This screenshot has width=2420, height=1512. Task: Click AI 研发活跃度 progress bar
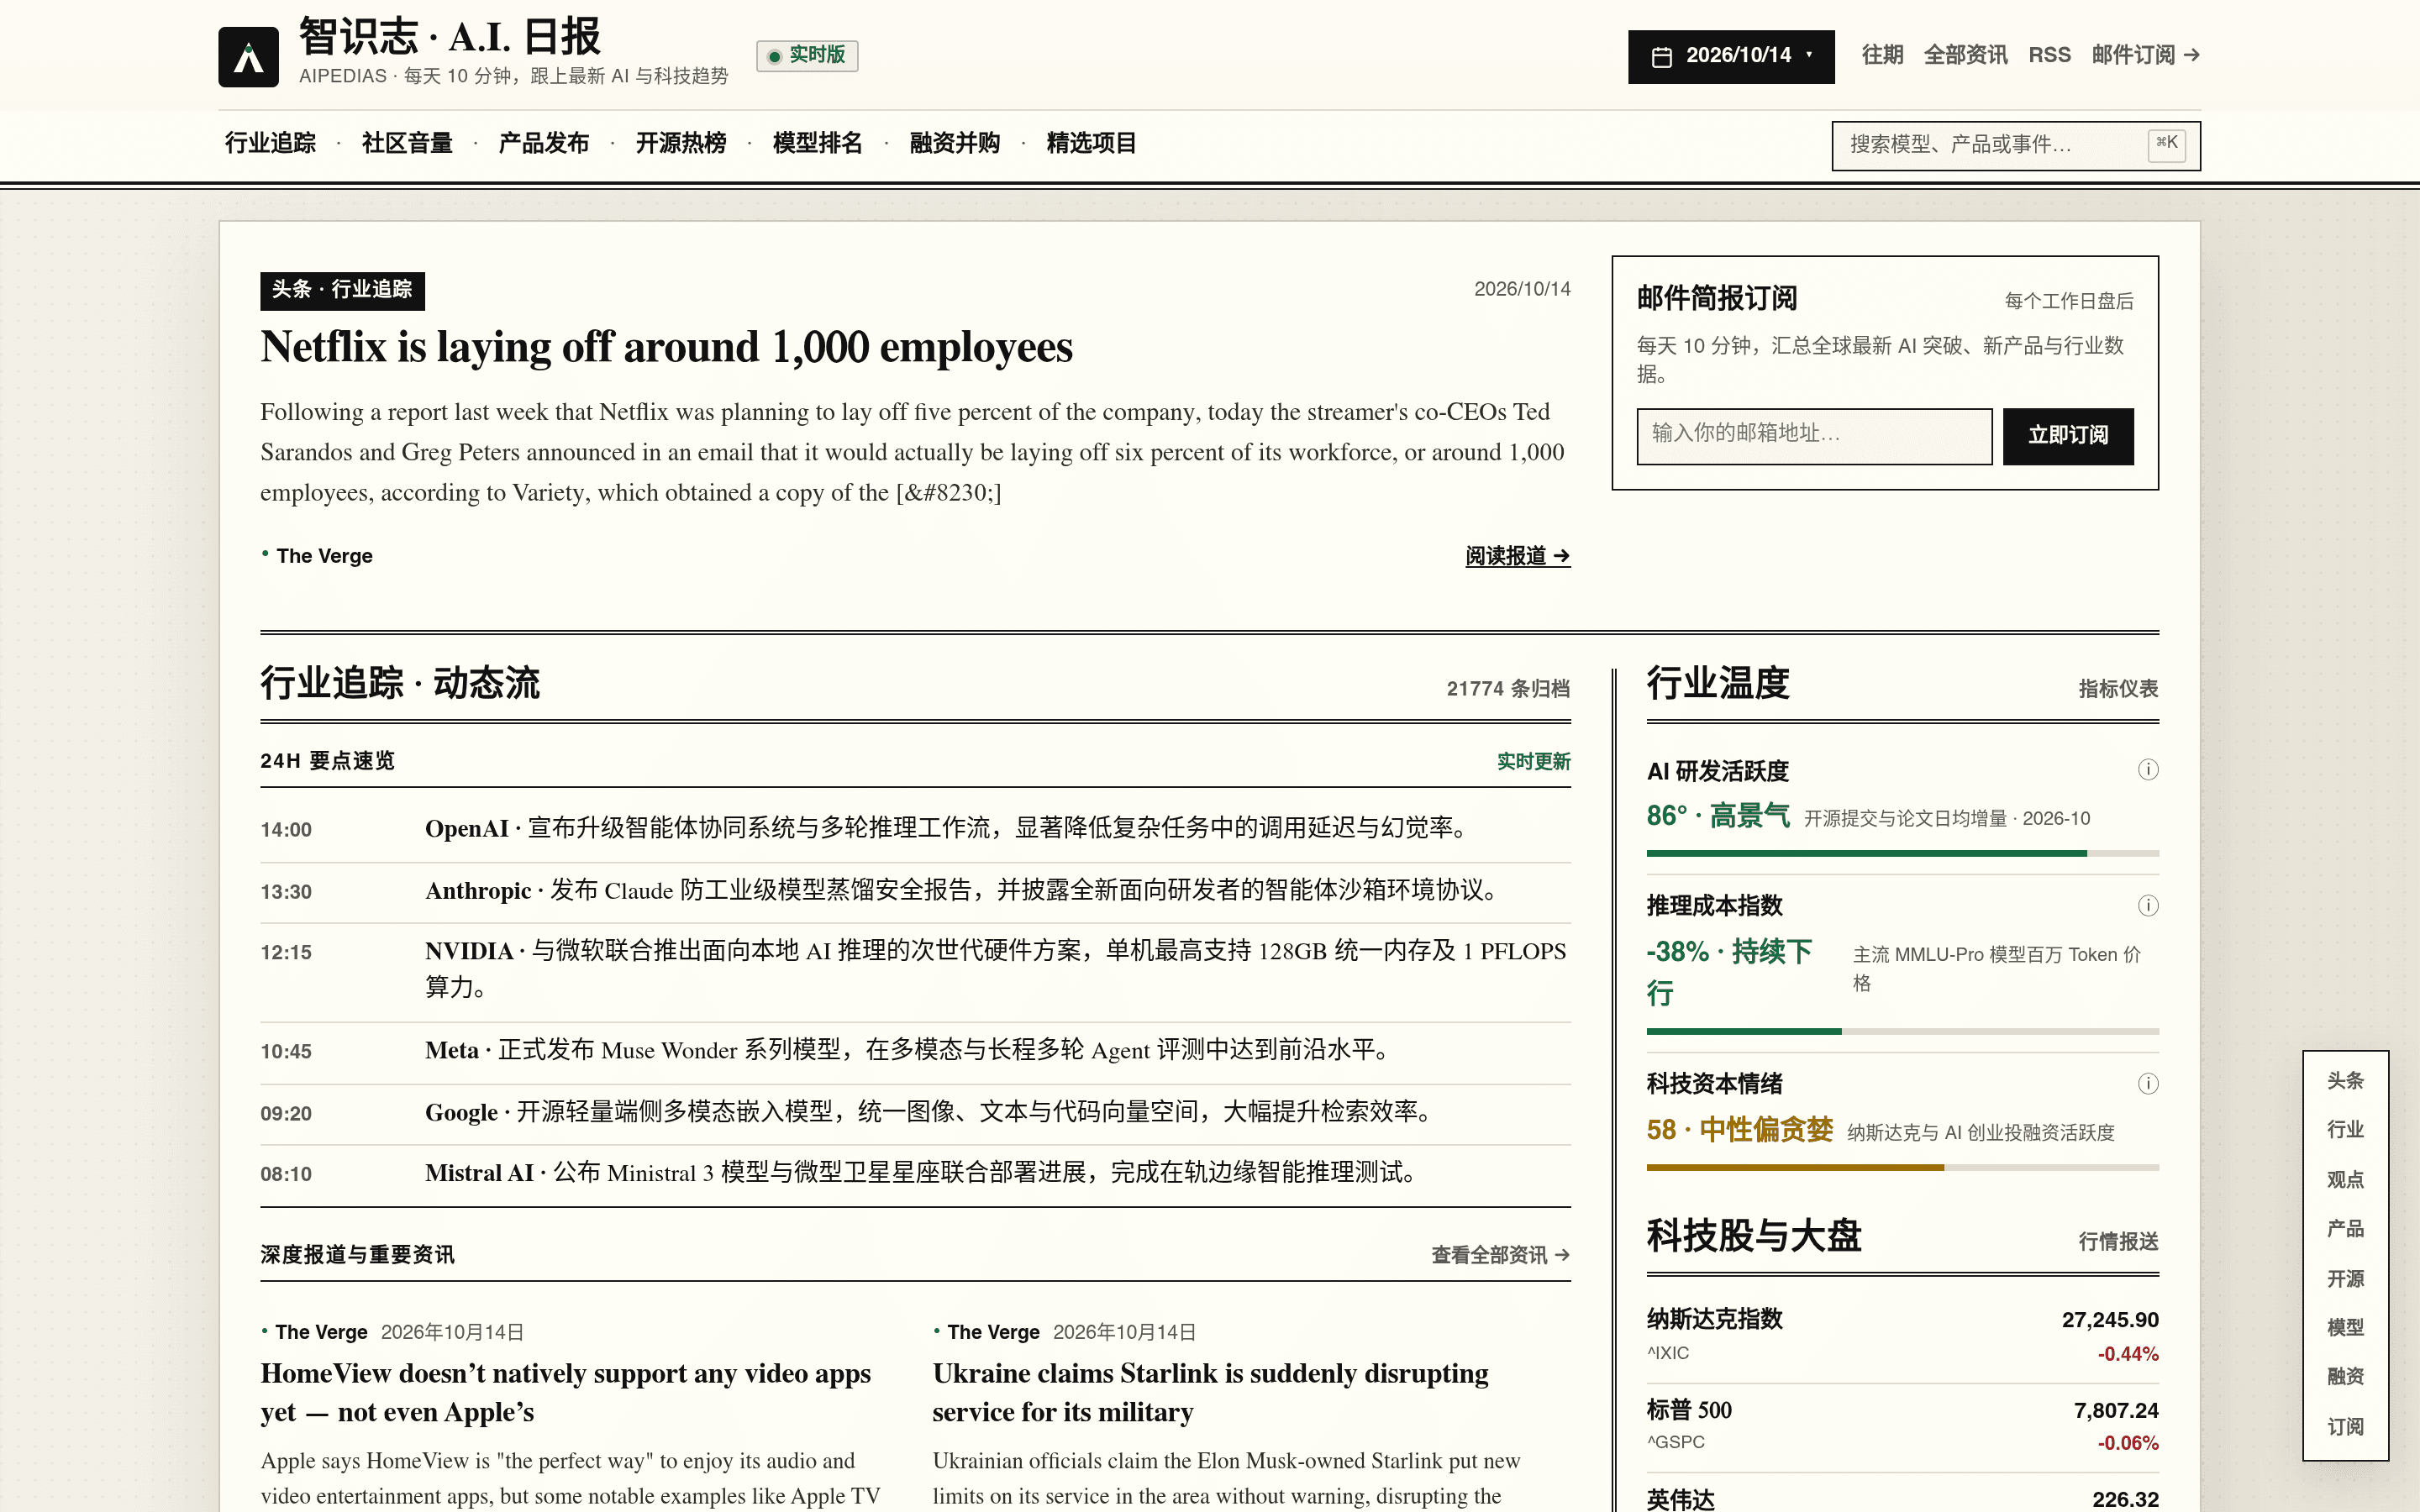tap(1902, 853)
